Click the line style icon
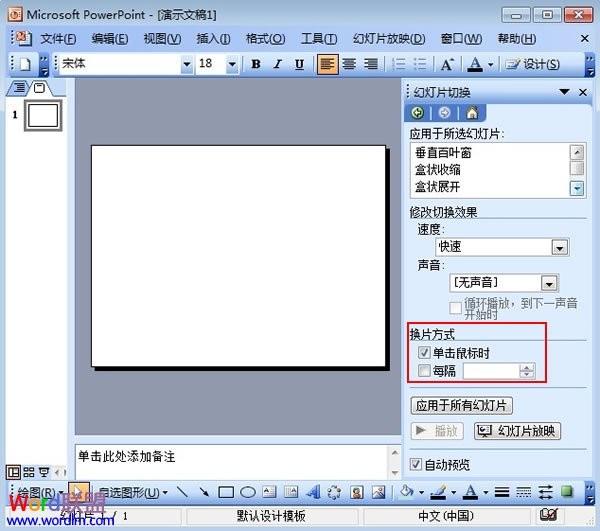 (x=502, y=492)
